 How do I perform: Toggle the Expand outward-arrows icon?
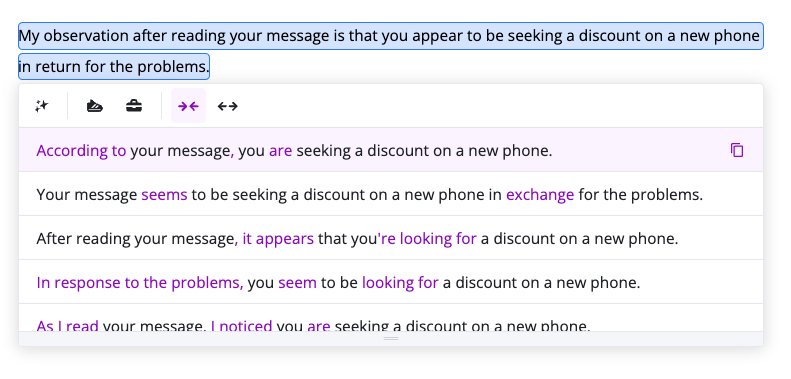[x=228, y=106]
